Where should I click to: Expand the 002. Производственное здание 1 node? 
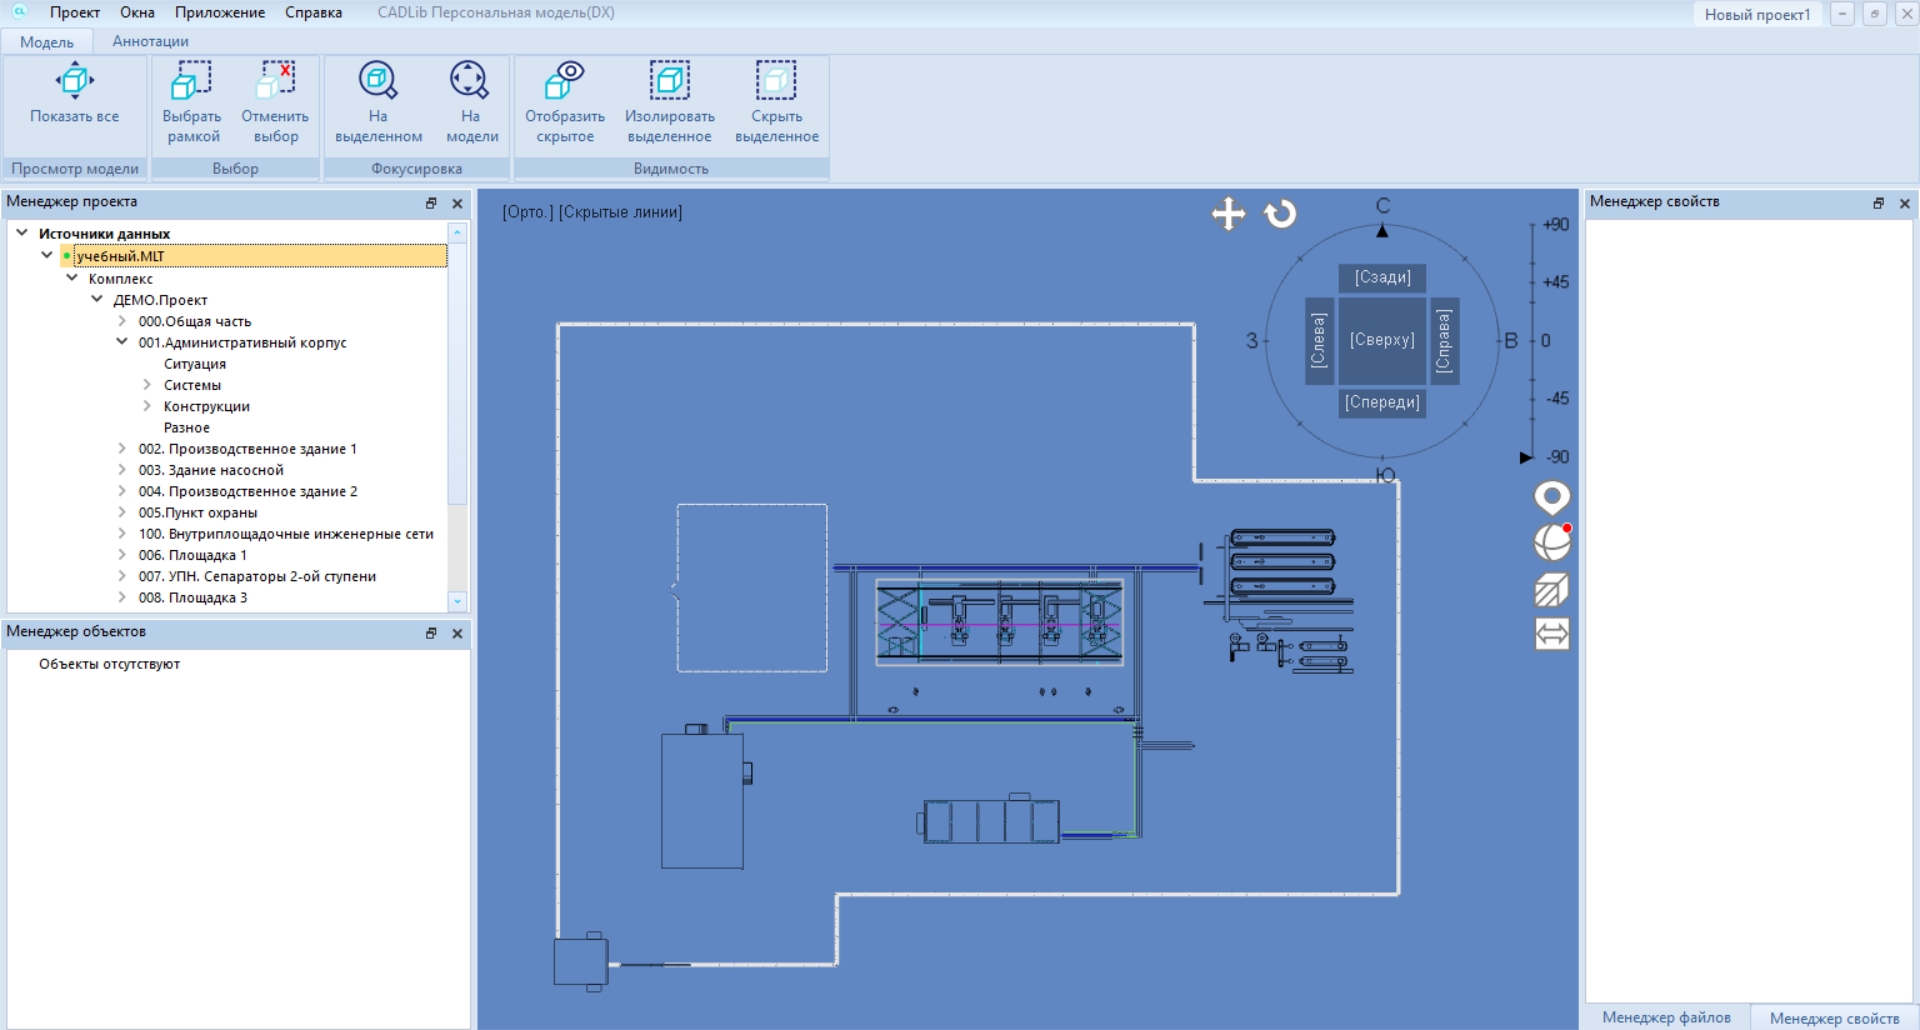click(x=122, y=449)
